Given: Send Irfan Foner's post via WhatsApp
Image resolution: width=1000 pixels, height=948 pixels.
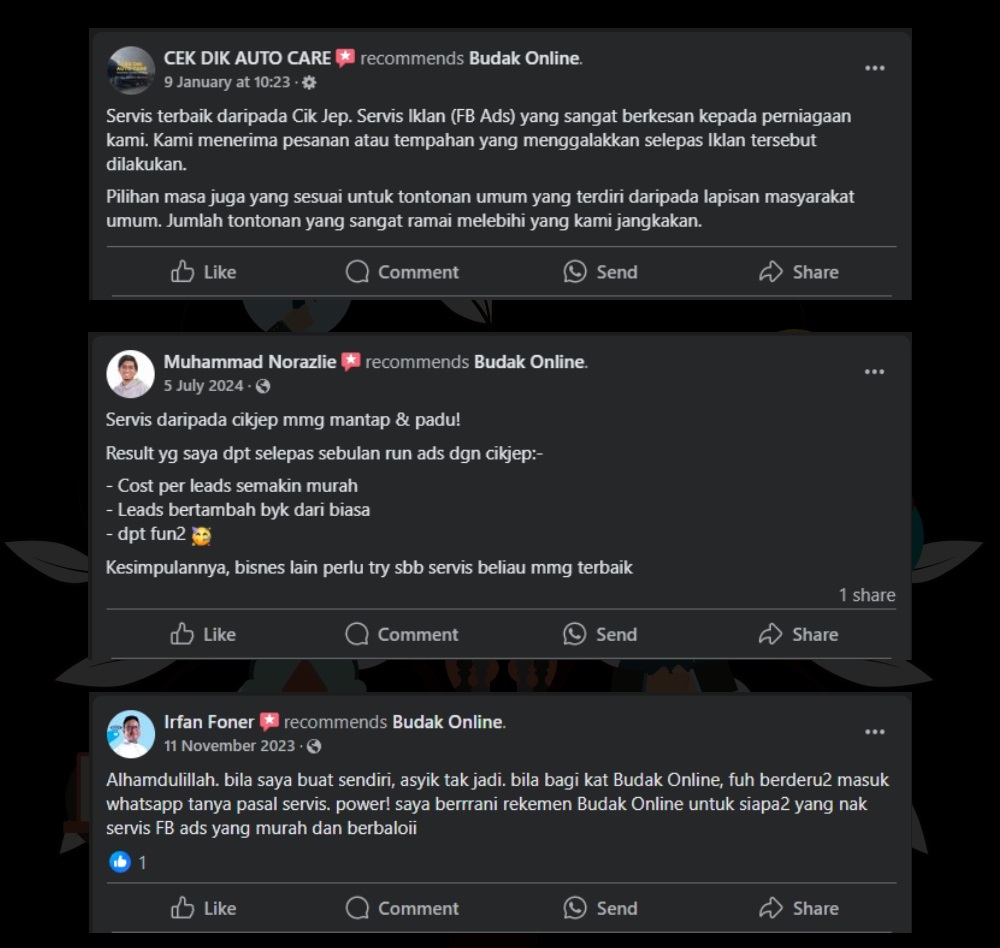Looking at the screenshot, I should (600, 908).
